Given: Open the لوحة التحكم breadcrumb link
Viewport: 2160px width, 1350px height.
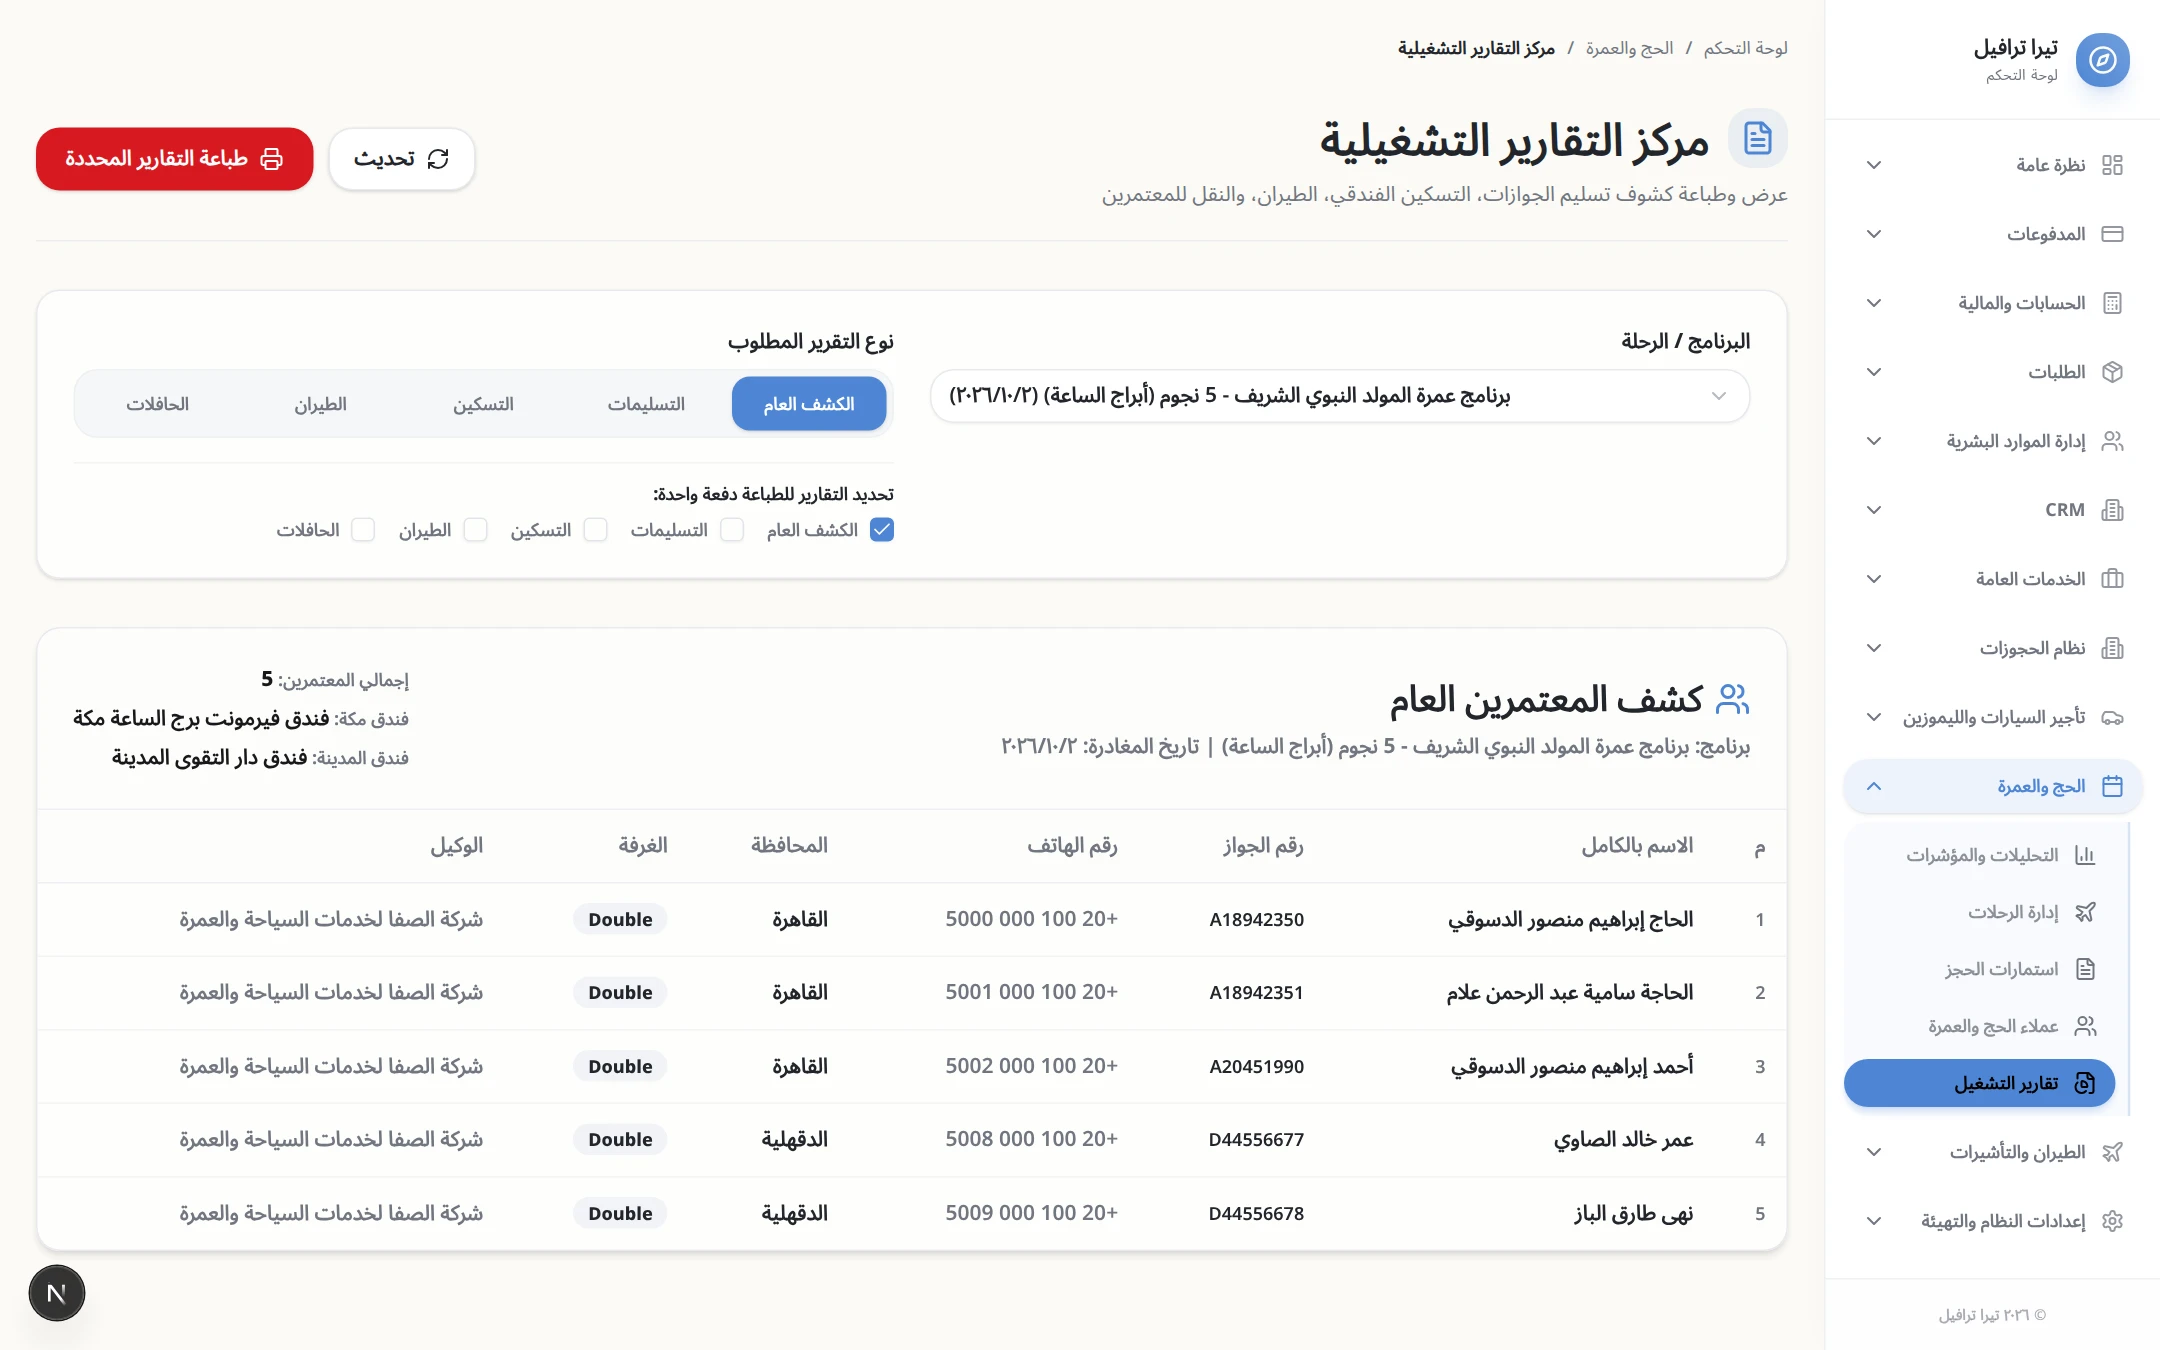Looking at the screenshot, I should click(1746, 48).
